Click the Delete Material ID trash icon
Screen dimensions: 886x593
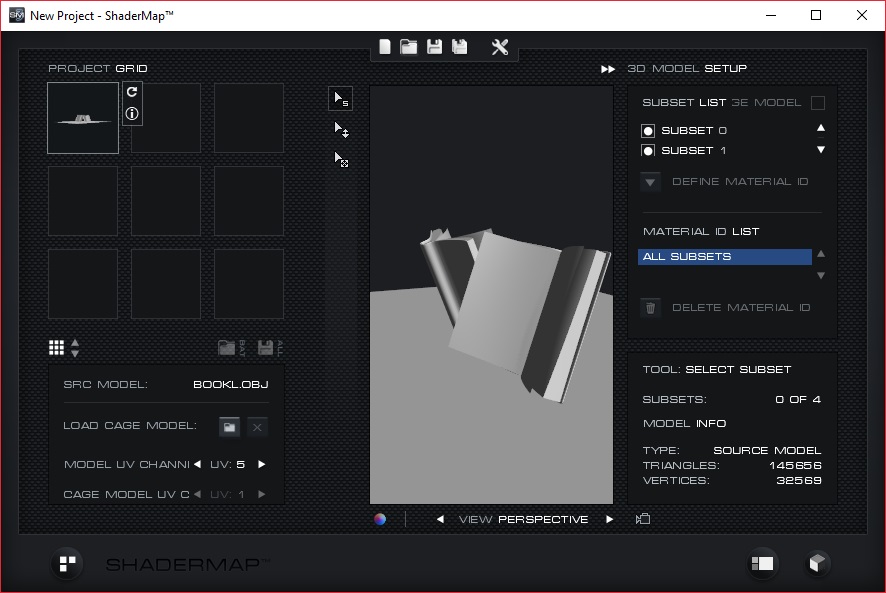[x=650, y=308]
